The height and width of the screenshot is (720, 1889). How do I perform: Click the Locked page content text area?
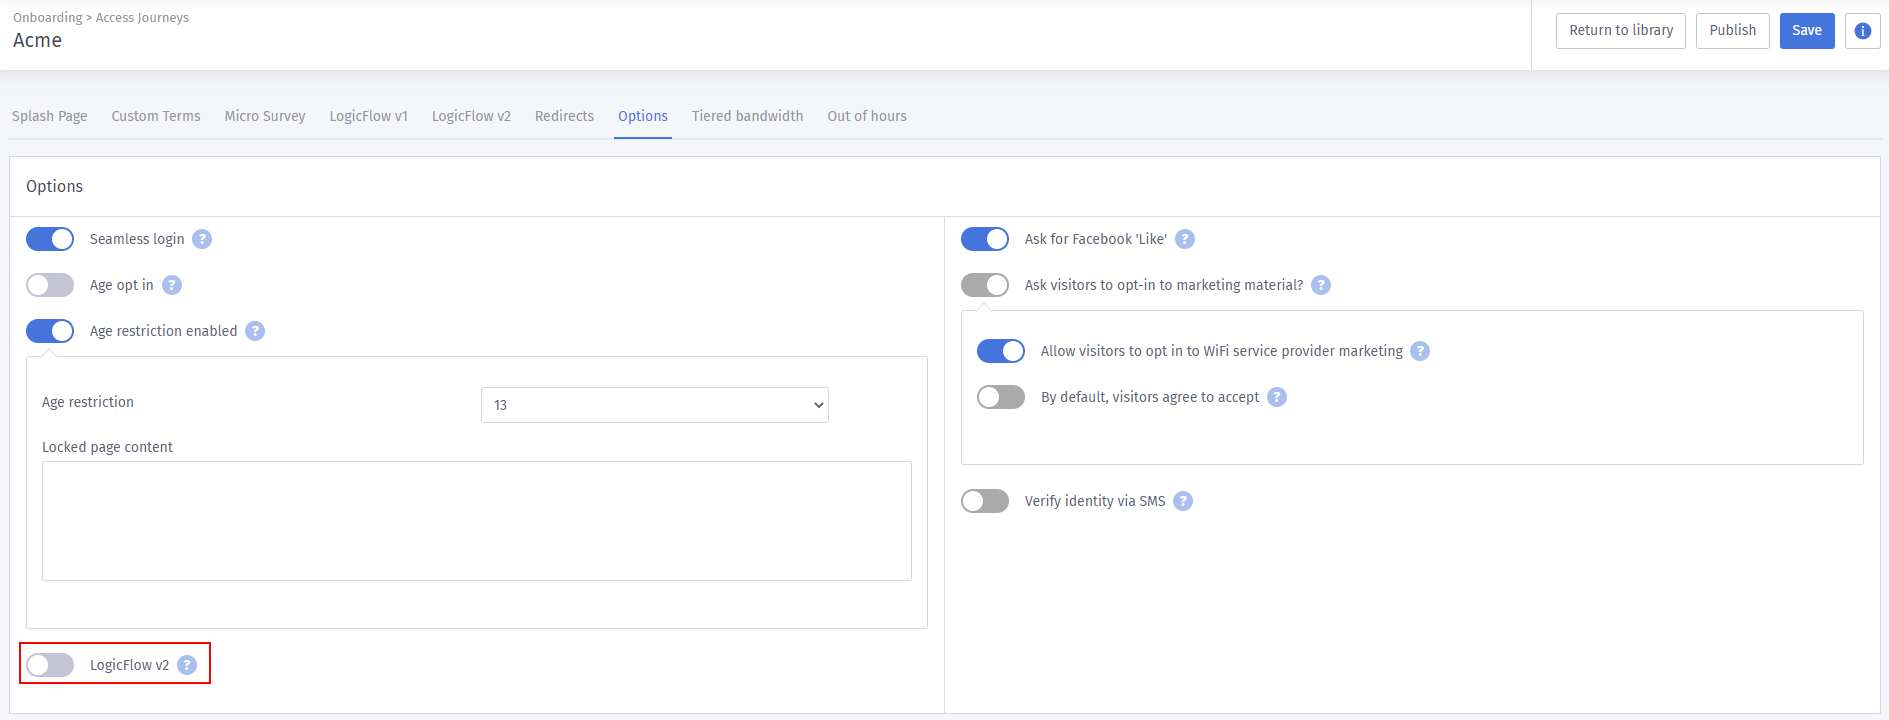pyautogui.click(x=476, y=521)
